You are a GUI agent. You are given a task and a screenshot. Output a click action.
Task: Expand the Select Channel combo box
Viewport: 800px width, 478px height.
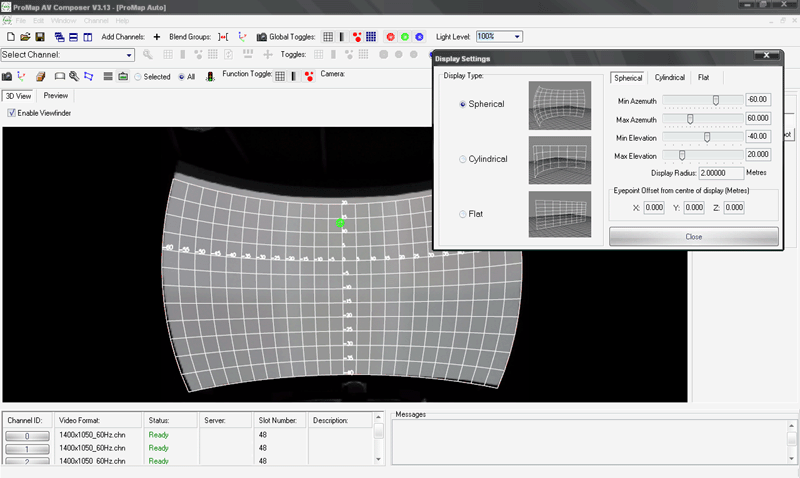coord(131,55)
